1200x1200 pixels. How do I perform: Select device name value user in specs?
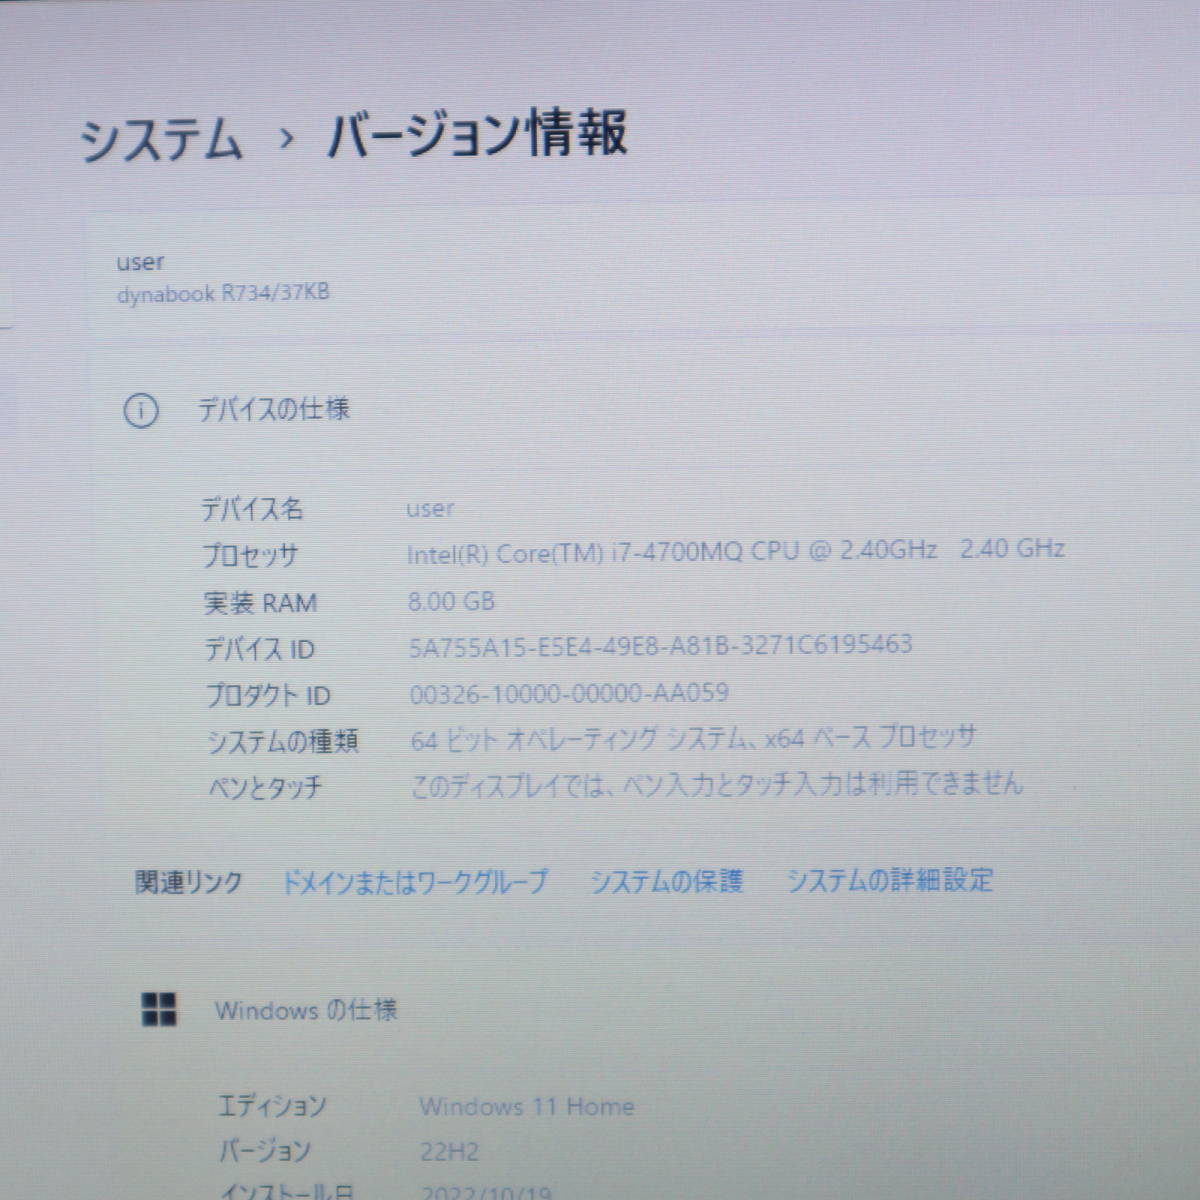430,509
